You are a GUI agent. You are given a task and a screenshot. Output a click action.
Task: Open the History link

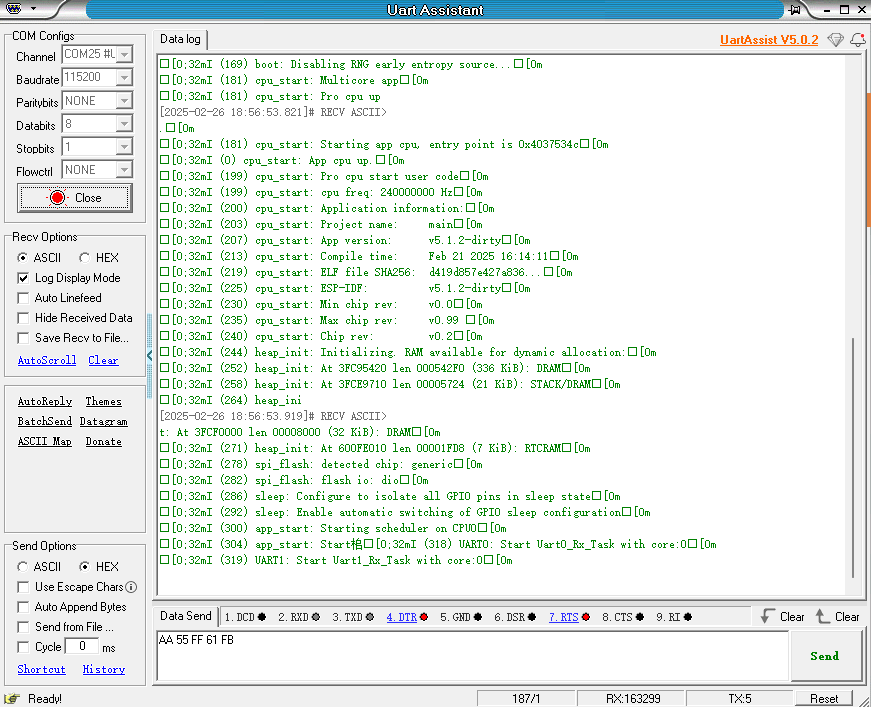coord(104,670)
